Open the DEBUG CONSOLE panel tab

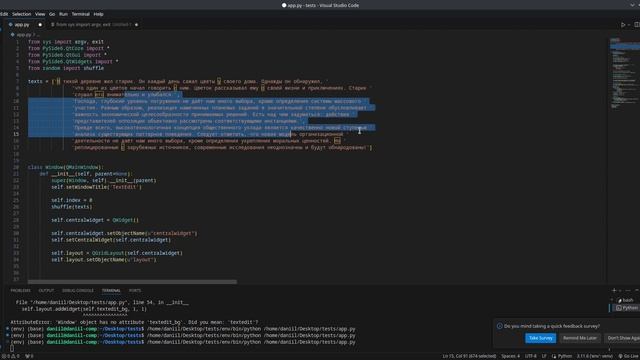click(78, 291)
